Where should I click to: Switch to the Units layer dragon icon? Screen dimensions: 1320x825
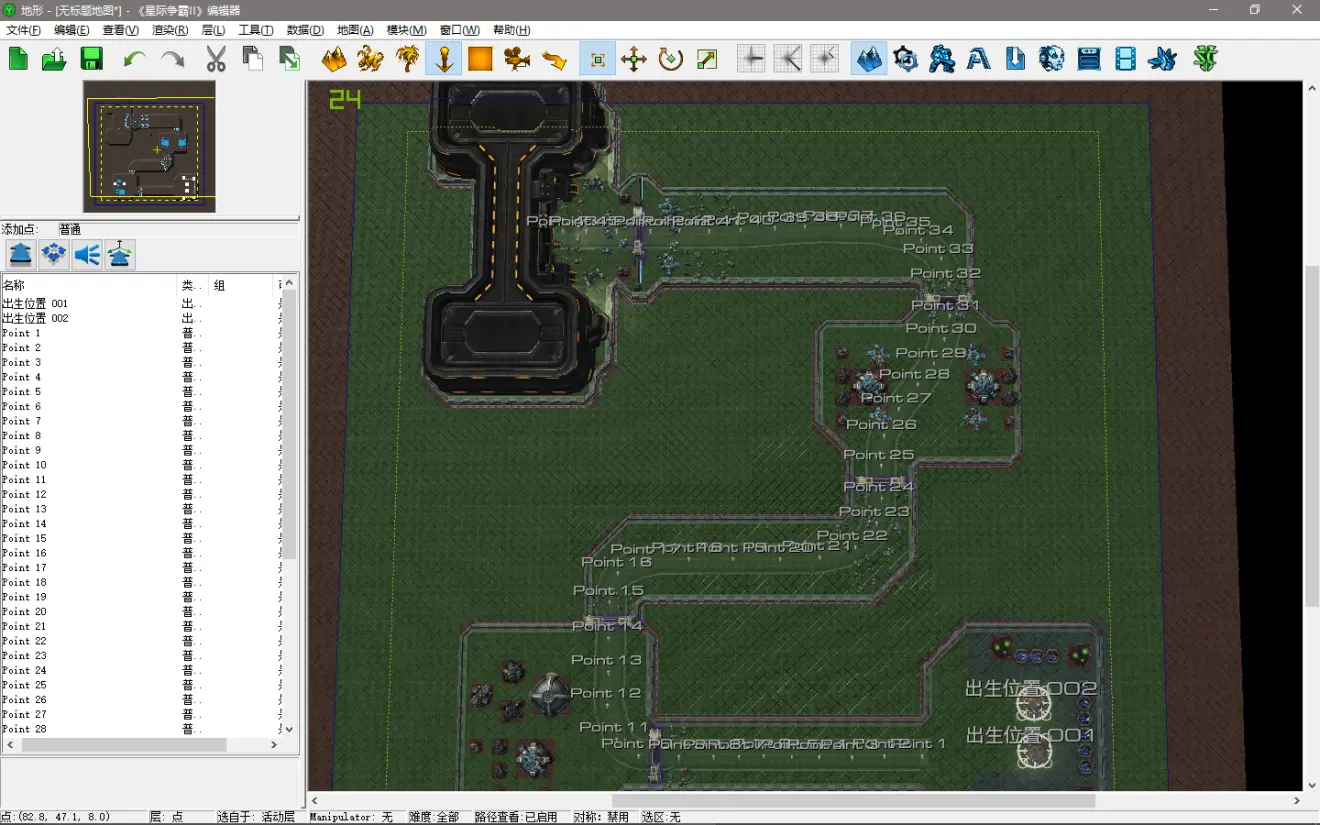point(370,59)
